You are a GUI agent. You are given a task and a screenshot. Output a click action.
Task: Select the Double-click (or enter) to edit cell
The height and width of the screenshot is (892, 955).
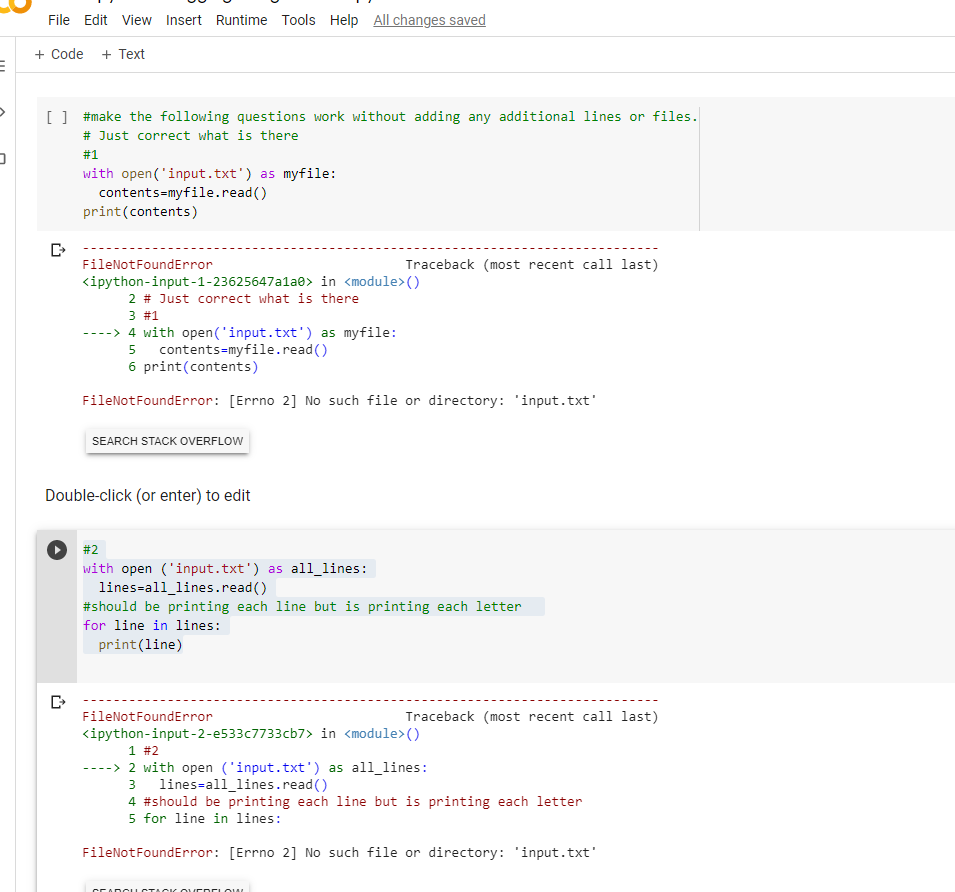click(147, 495)
